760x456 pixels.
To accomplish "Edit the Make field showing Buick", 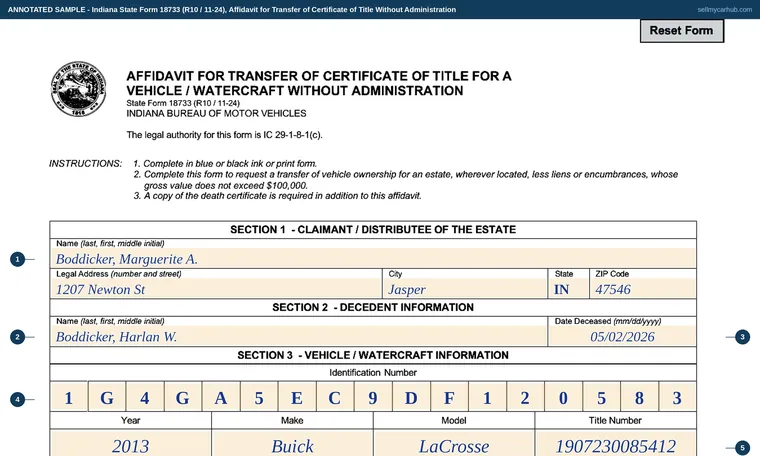I will (292, 443).
